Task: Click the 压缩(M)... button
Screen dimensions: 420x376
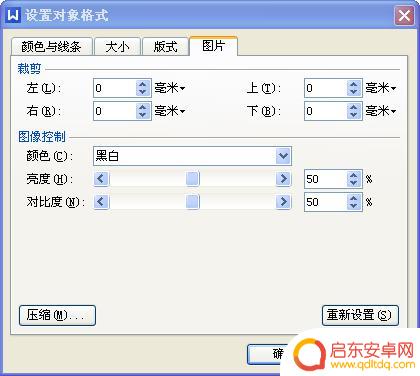Action: (x=57, y=315)
